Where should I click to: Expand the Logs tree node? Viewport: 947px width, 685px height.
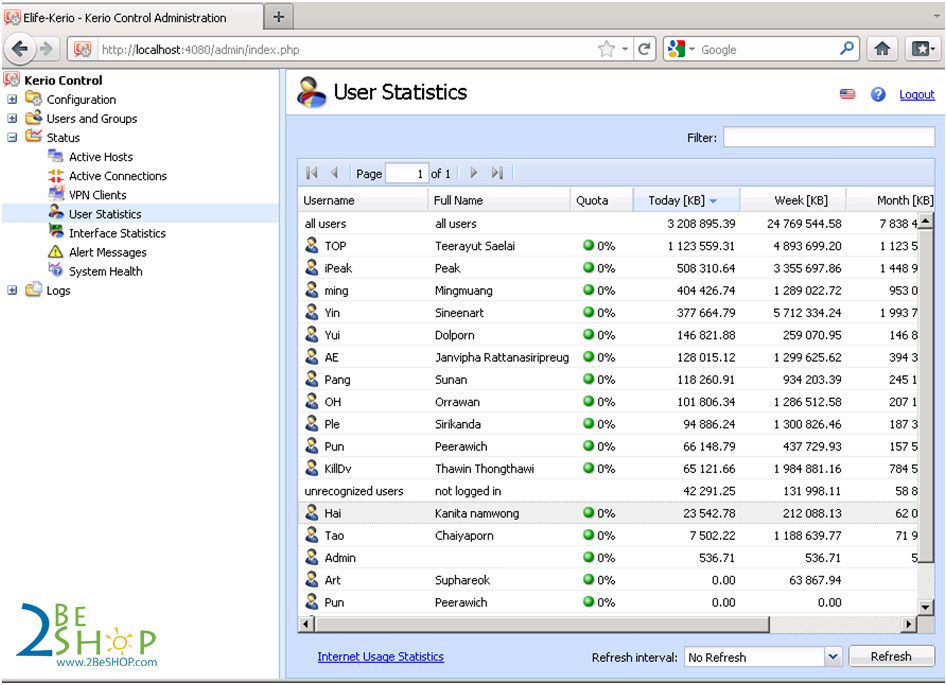coord(12,290)
